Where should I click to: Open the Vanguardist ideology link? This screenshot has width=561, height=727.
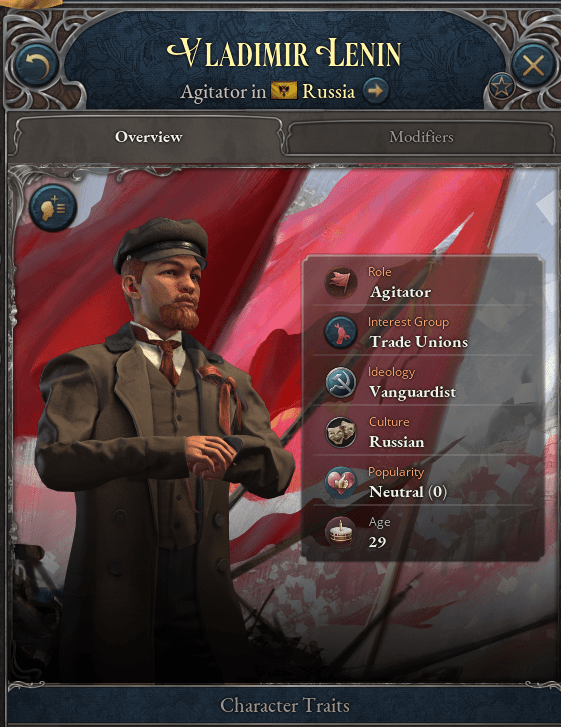coord(413,392)
